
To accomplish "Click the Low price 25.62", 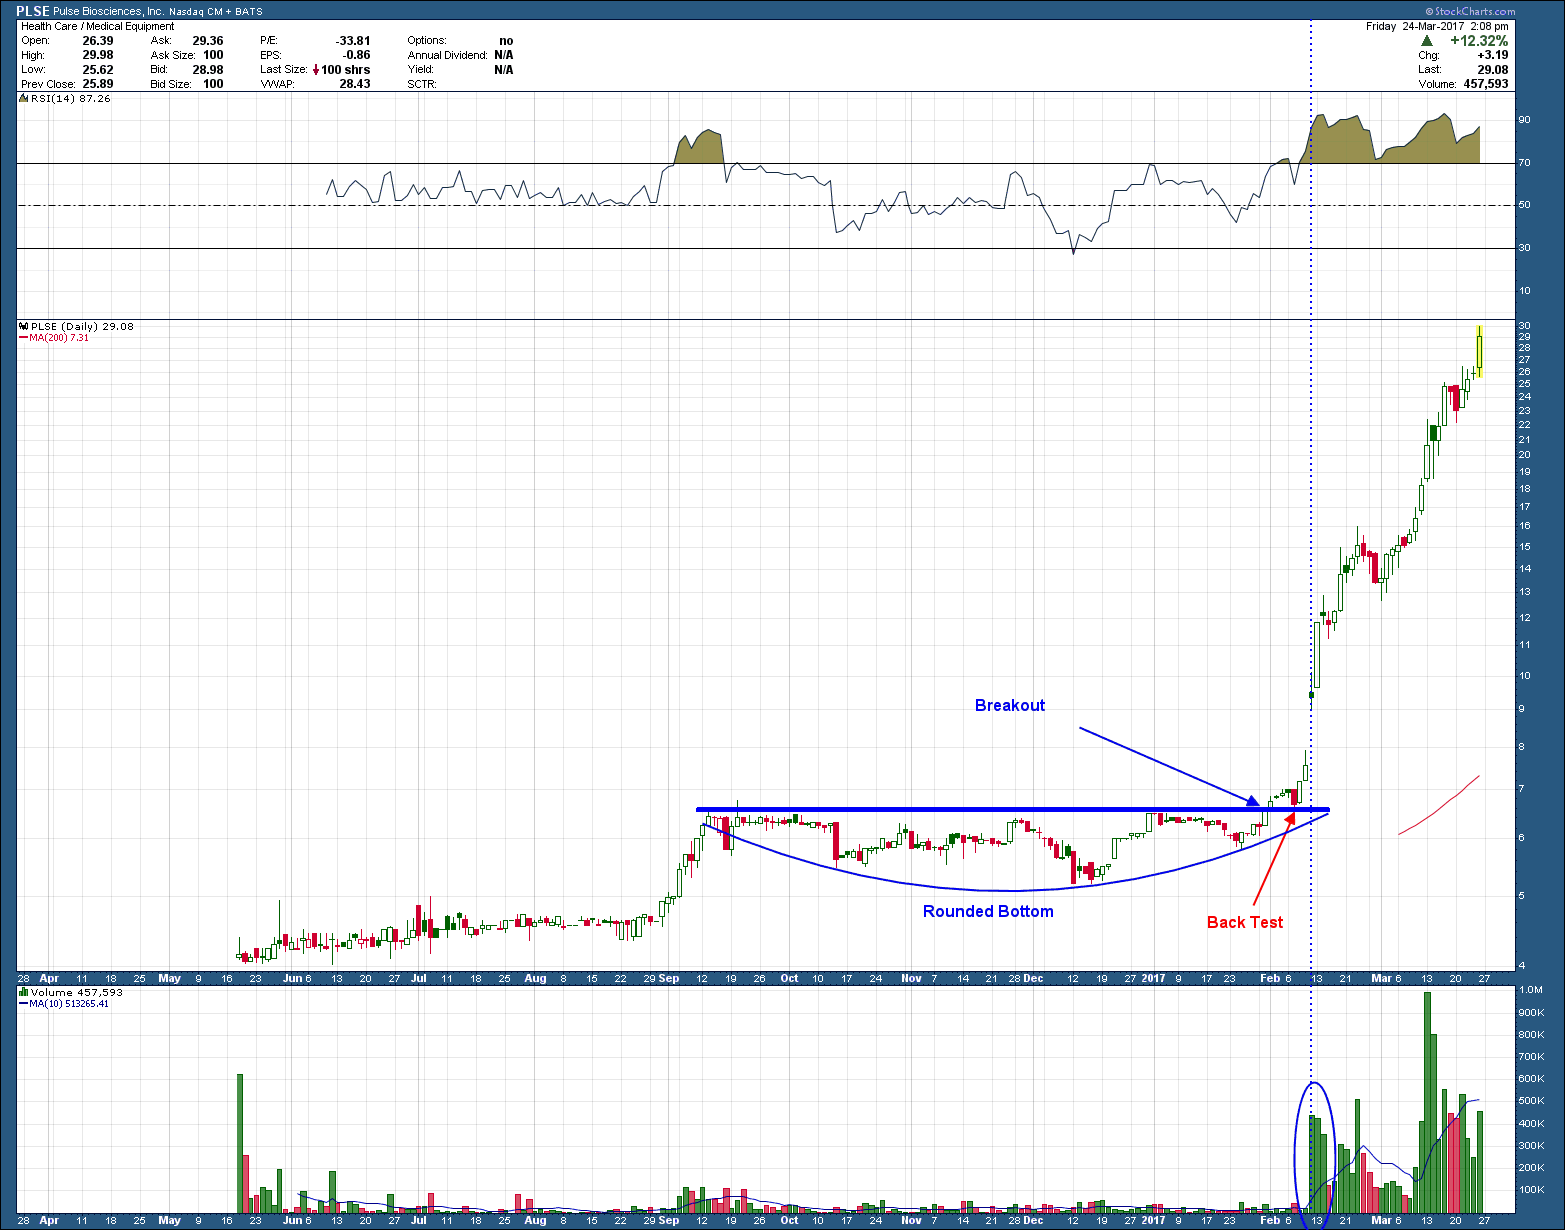I will pyautogui.click(x=98, y=70).
